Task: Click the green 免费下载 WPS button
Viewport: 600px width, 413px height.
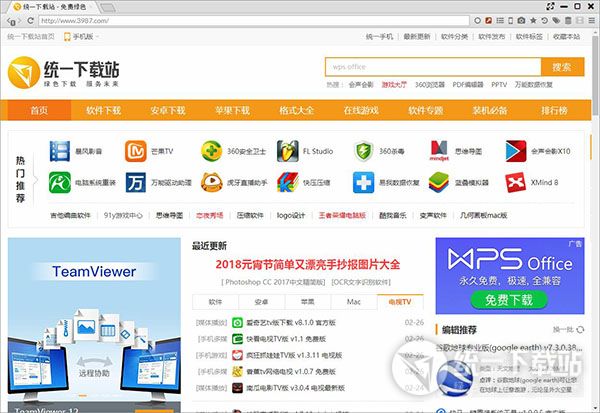Action: click(x=509, y=300)
